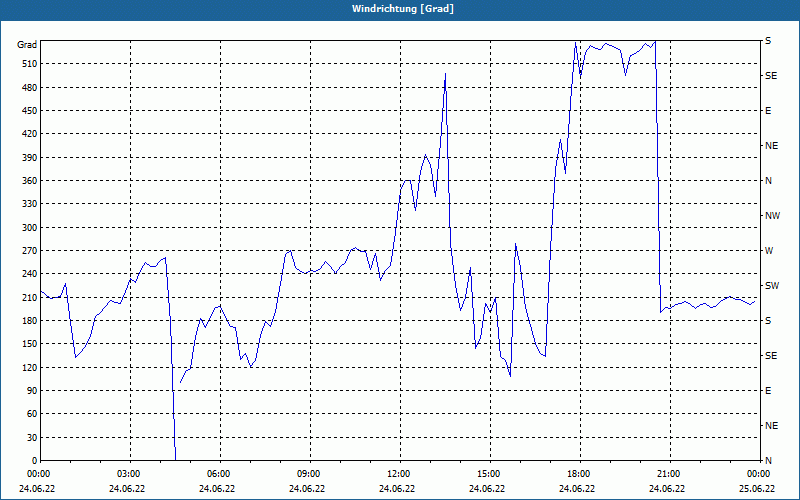Pick the 120 degree axis label
The image size is (800, 500).
click(30, 367)
